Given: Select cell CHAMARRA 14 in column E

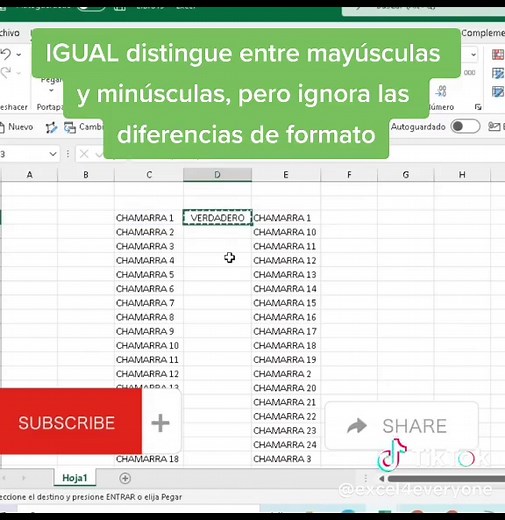Looking at the screenshot, I should point(286,289).
